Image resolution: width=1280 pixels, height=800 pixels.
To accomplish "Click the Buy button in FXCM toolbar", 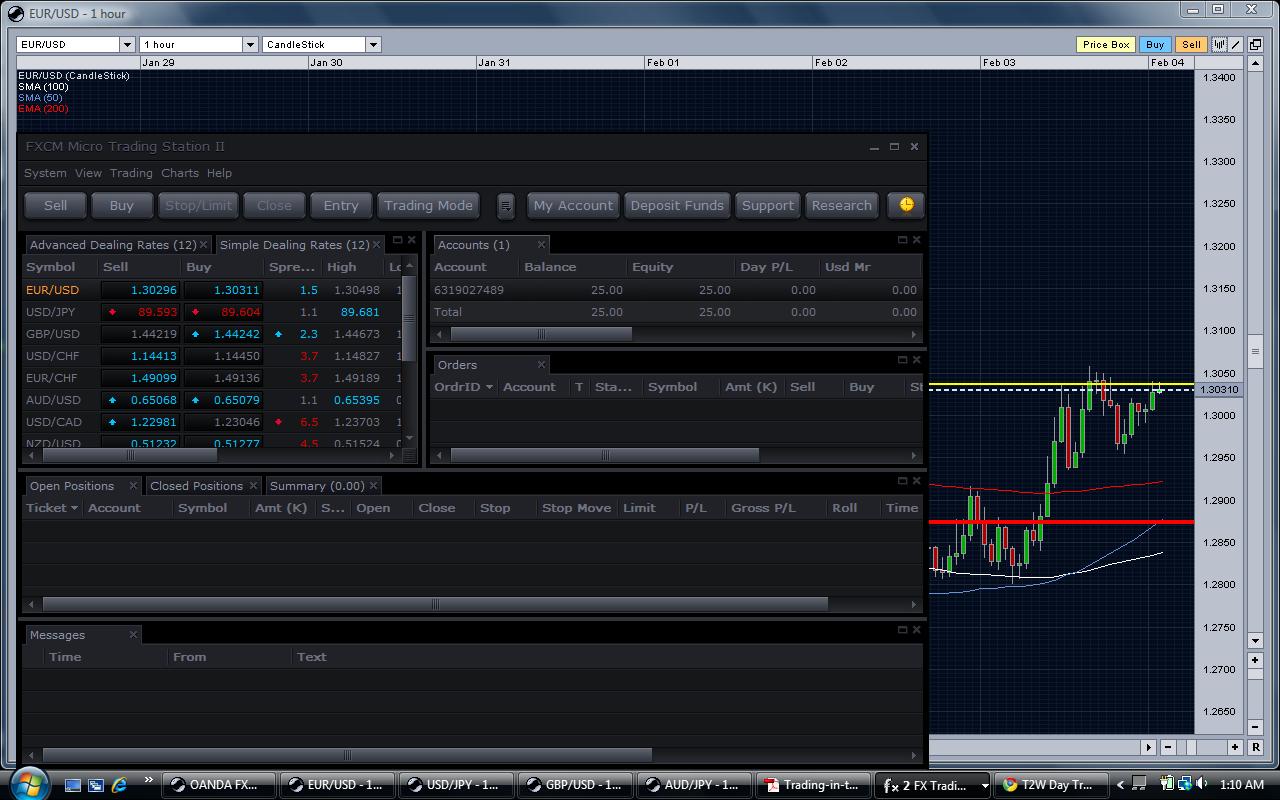I will point(122,205).
